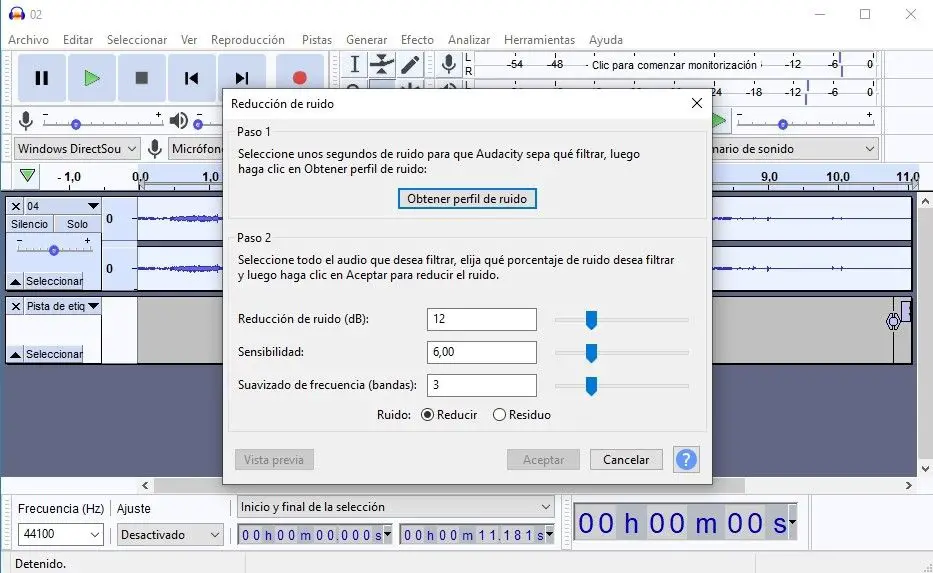Collapse the label track with up arrow
The image size is (933, 573).
tap(15, 355)
